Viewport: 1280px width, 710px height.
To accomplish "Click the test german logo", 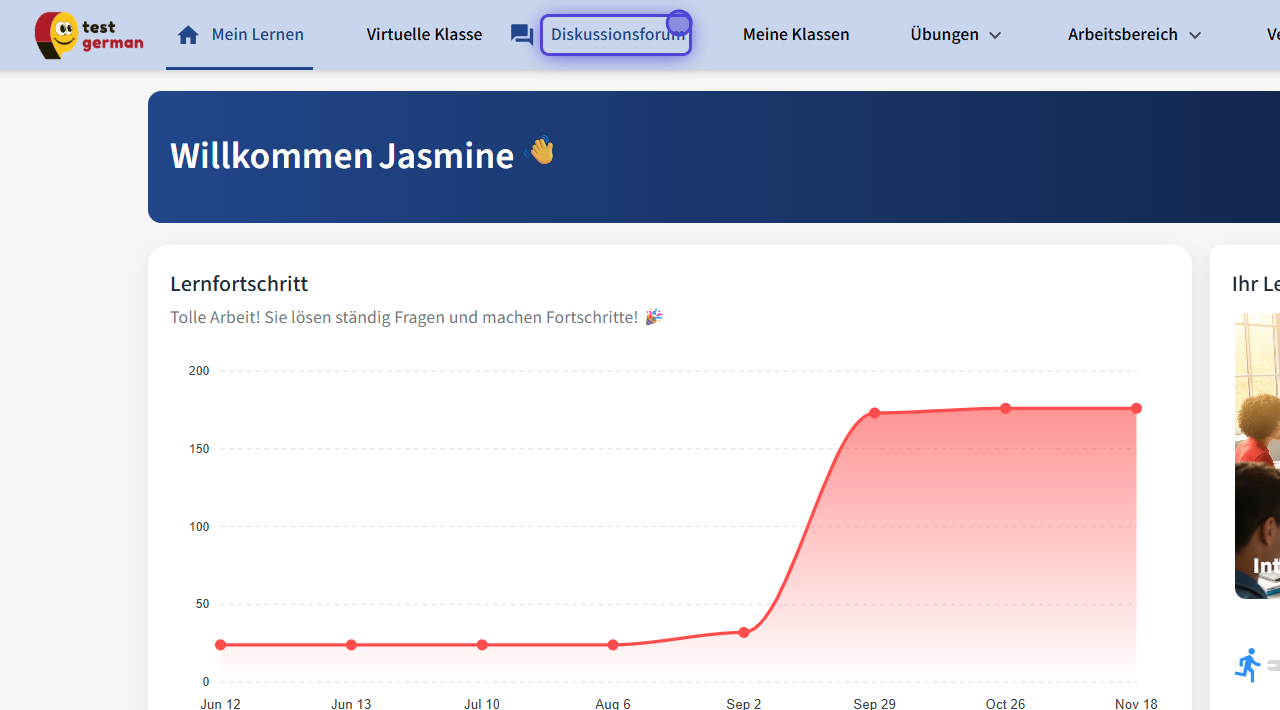I will [89, 35].
